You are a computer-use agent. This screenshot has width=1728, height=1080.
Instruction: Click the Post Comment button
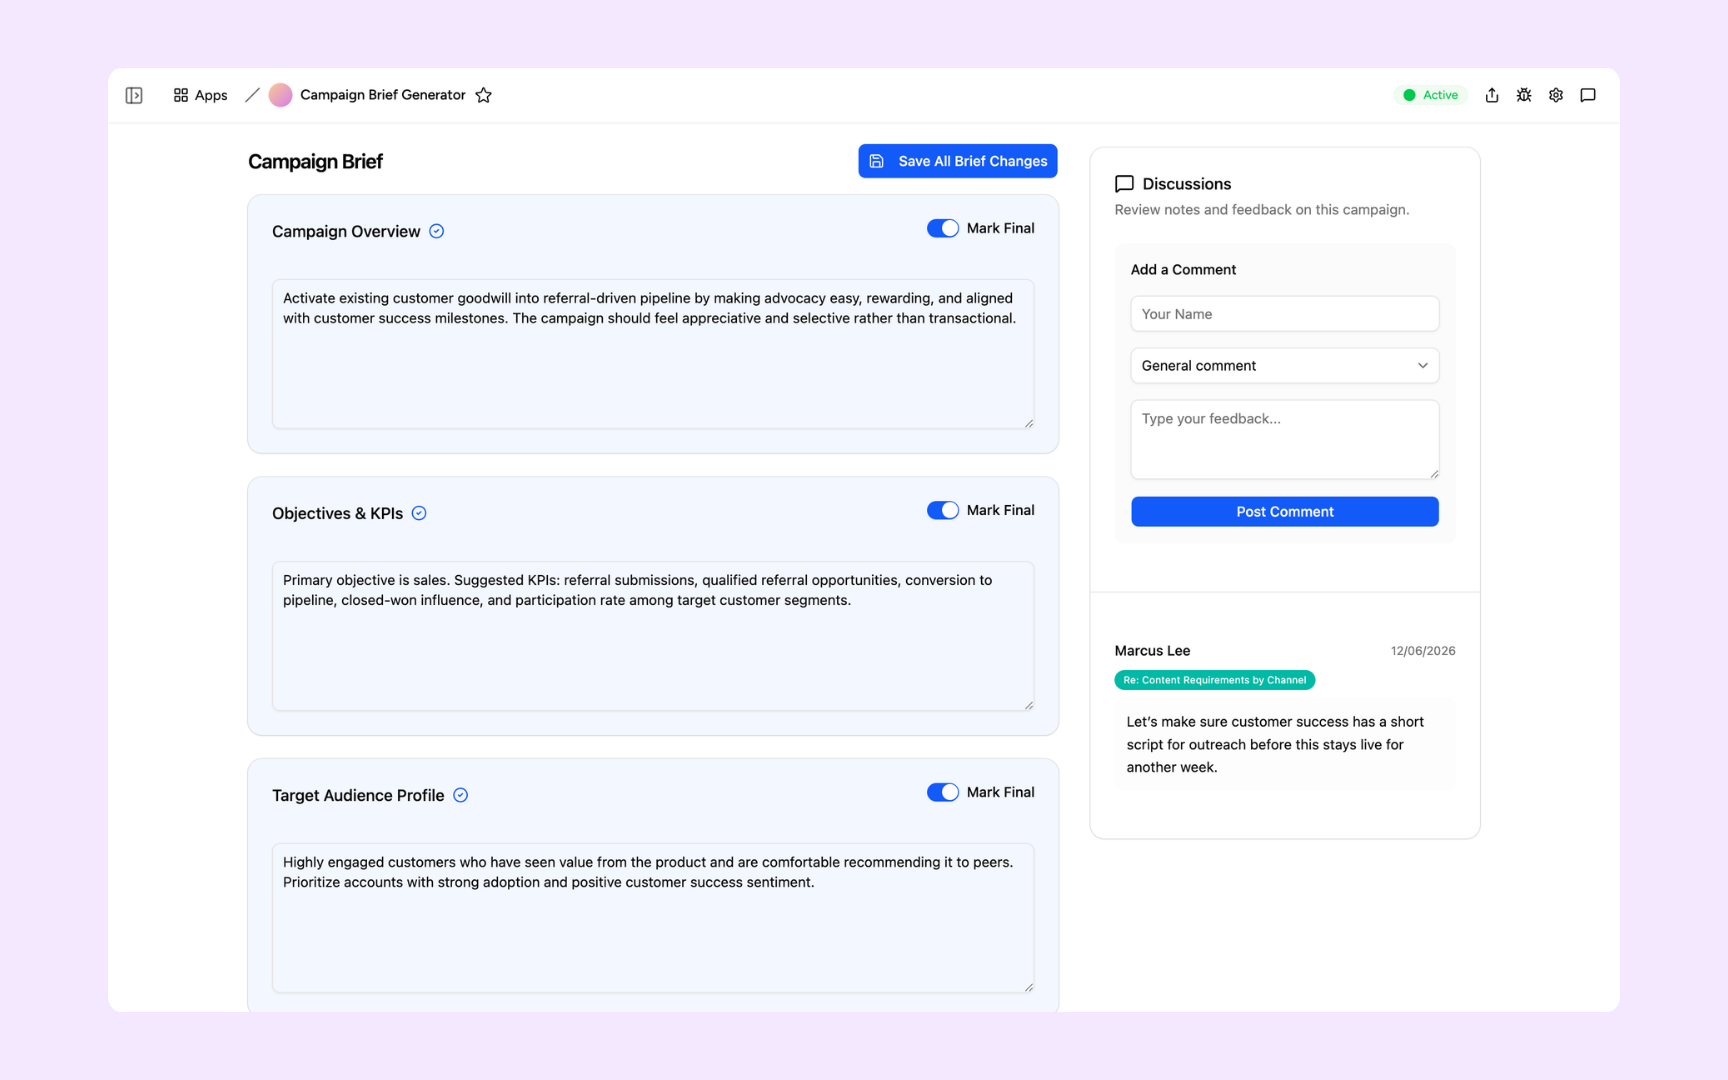tap(1285, 512)
